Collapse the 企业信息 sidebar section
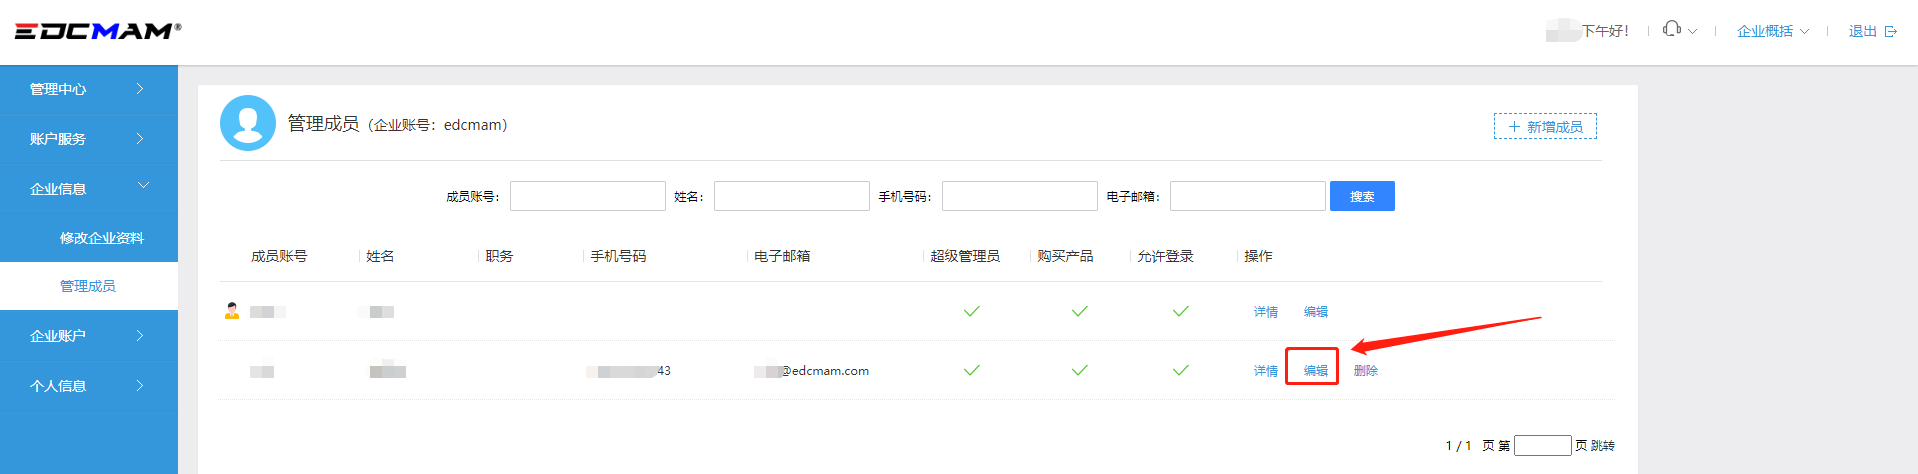The width and height of the screenshot is (1918, 474). click(88, 188)
